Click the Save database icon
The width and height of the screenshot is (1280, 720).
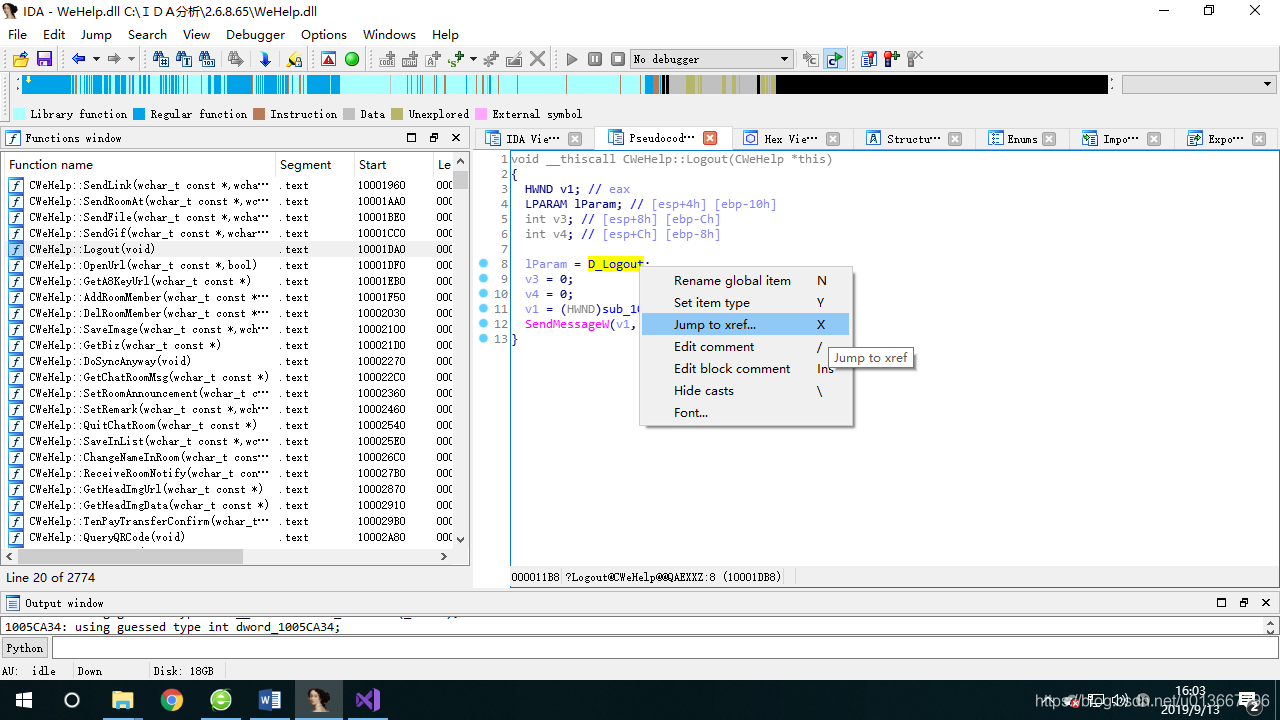point(44,59)
